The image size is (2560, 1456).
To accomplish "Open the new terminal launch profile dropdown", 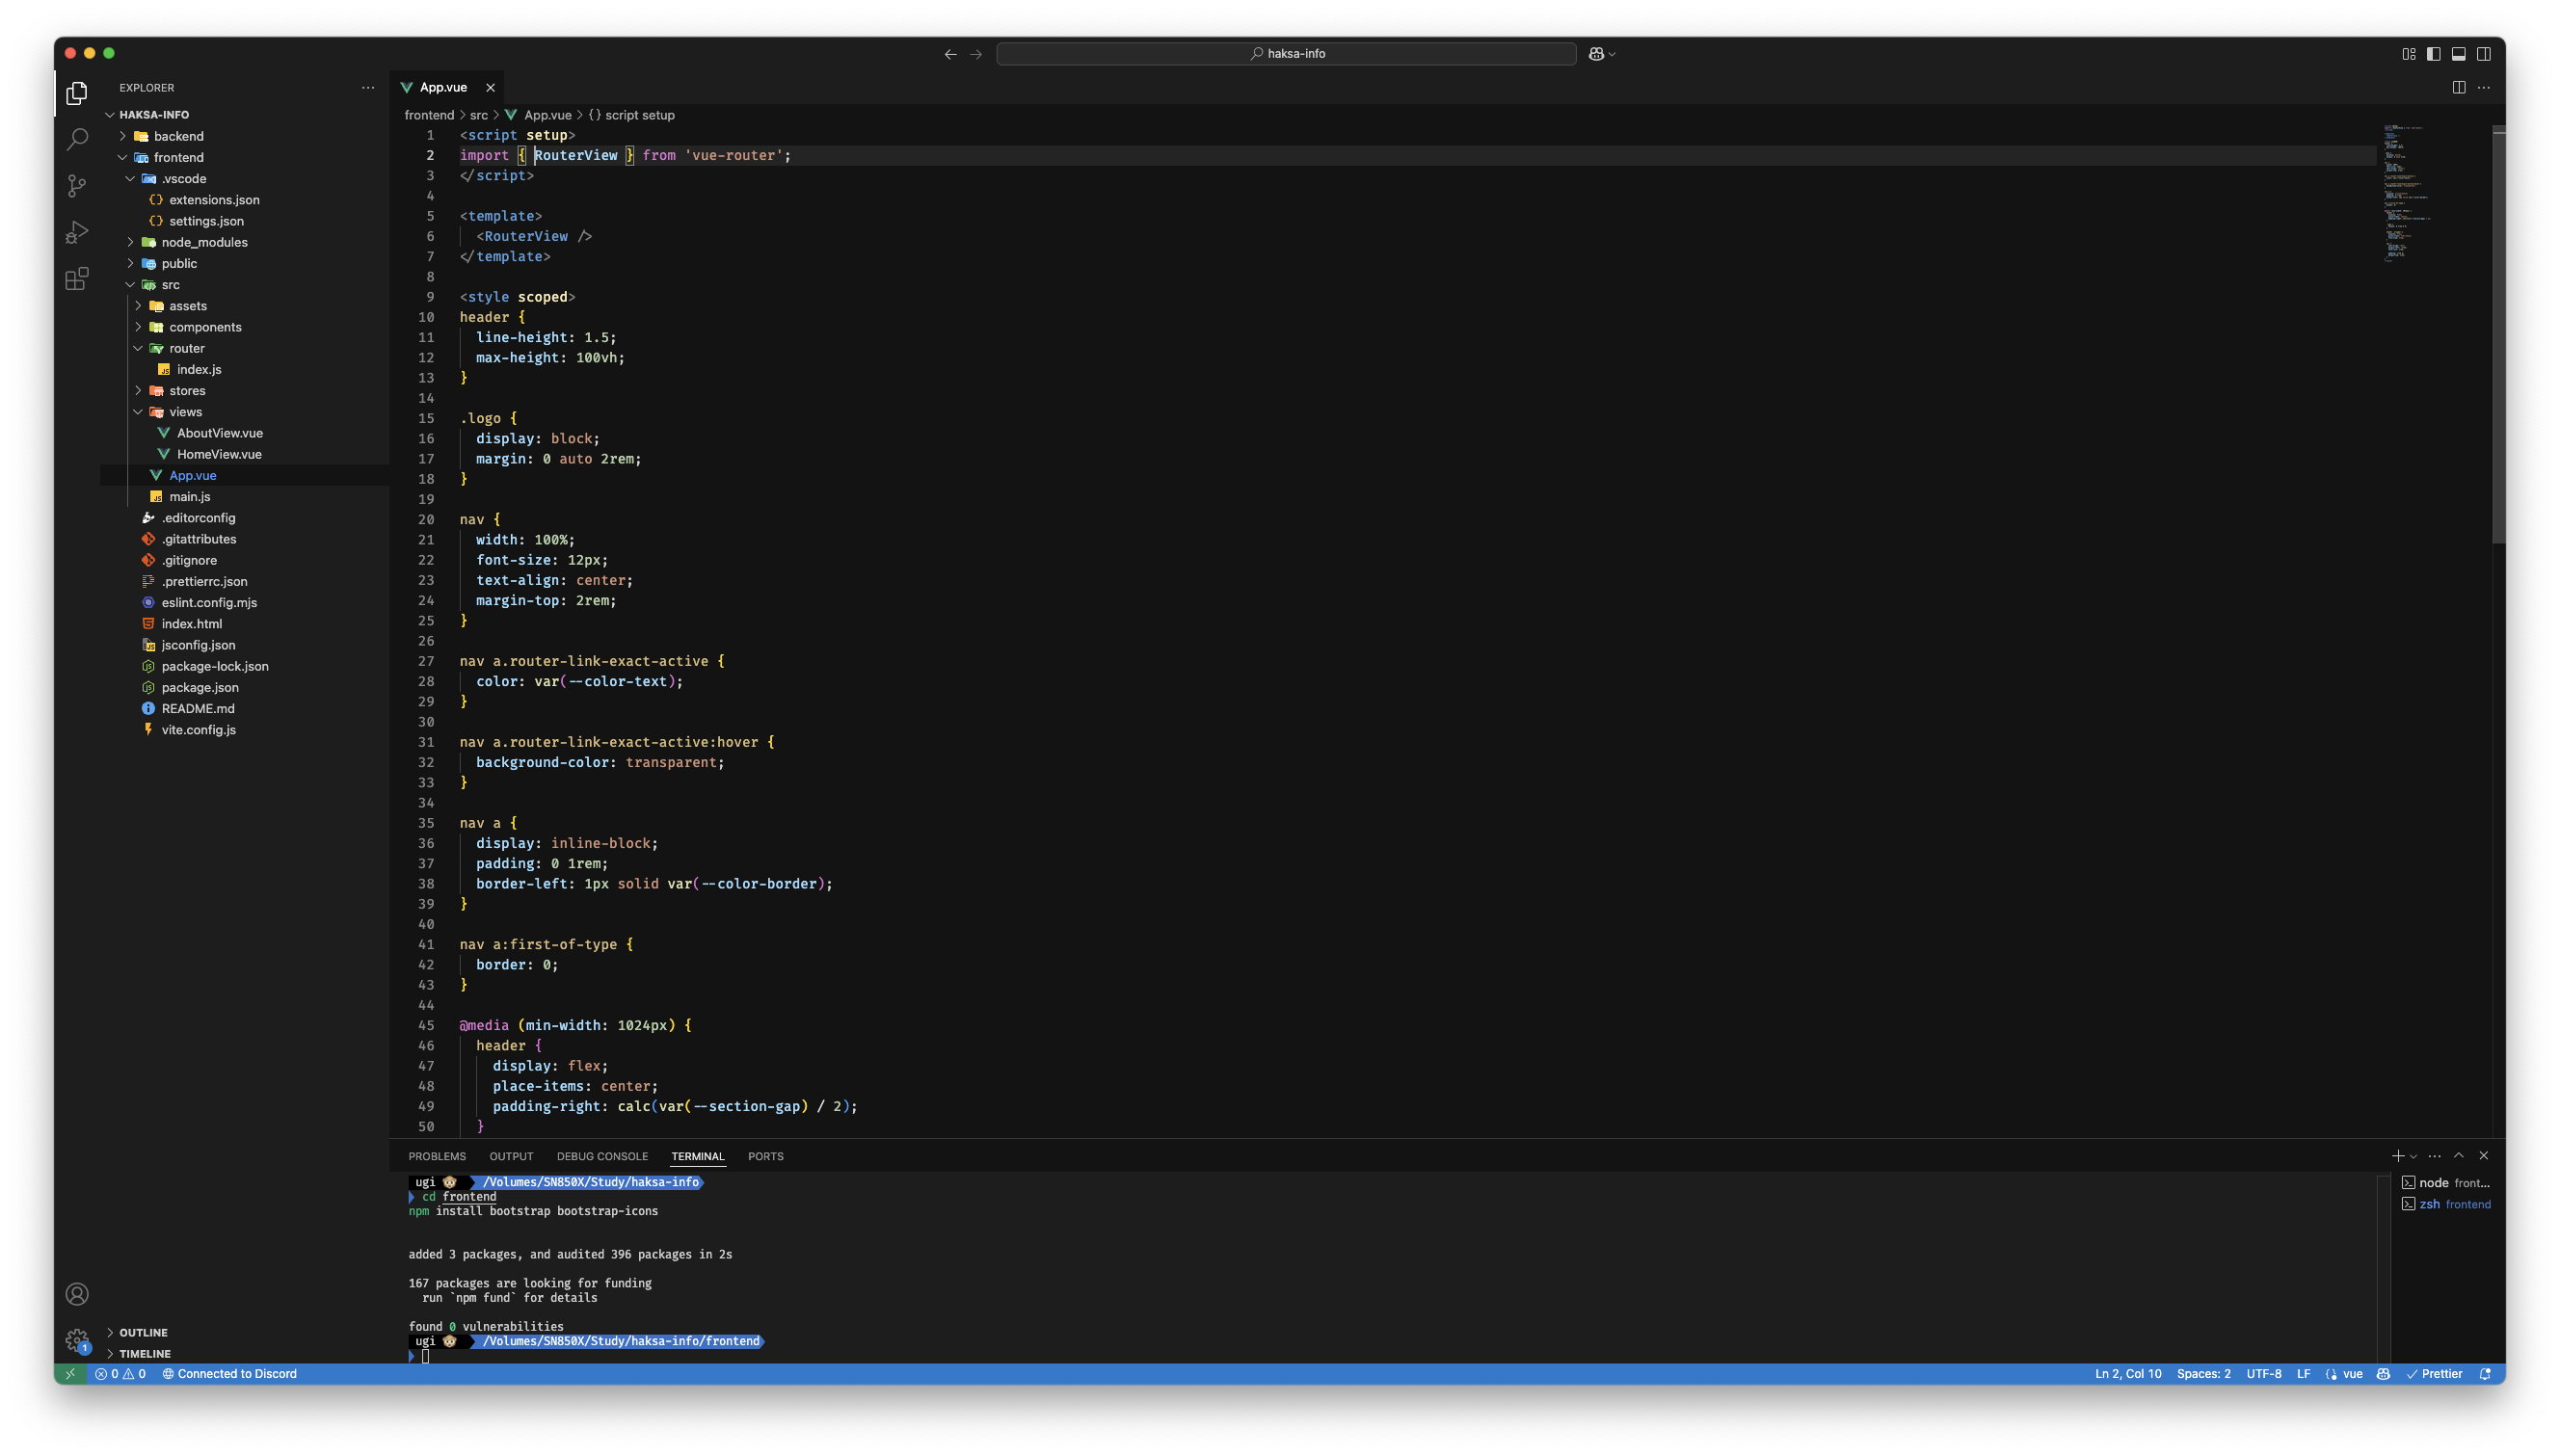I will click(x=2414, y=1157).
